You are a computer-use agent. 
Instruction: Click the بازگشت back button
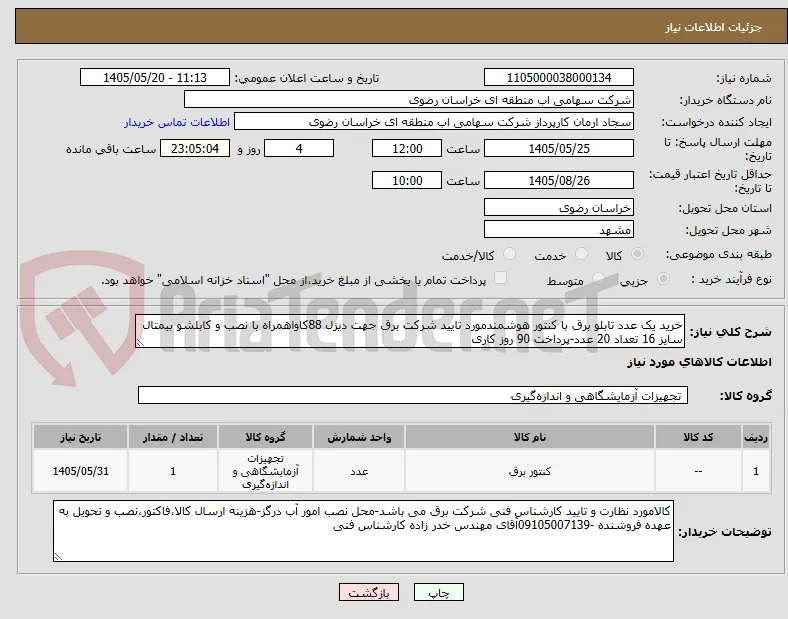369,593
